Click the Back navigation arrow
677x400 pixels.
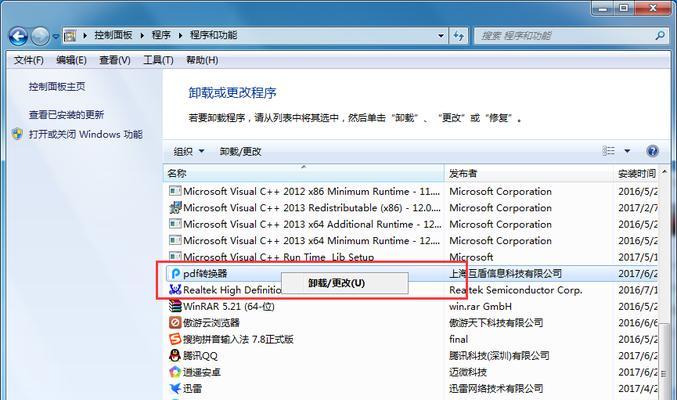[x=18, y=36]
